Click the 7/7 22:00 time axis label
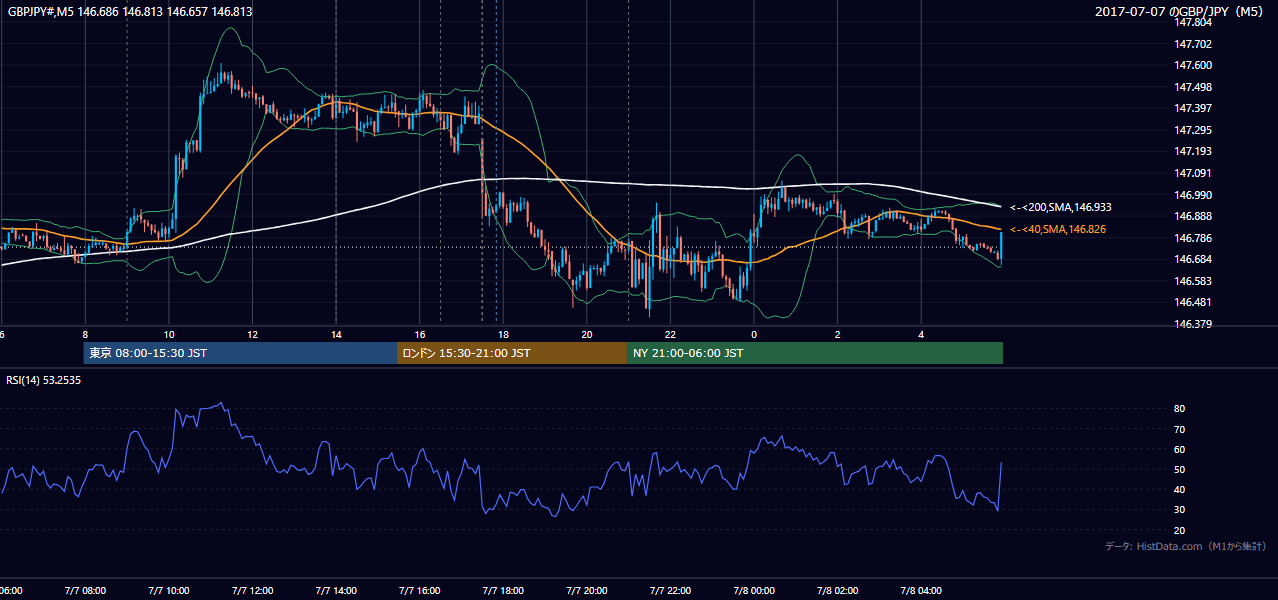Screen dimensions: 1278x600 tap(671, 590)
